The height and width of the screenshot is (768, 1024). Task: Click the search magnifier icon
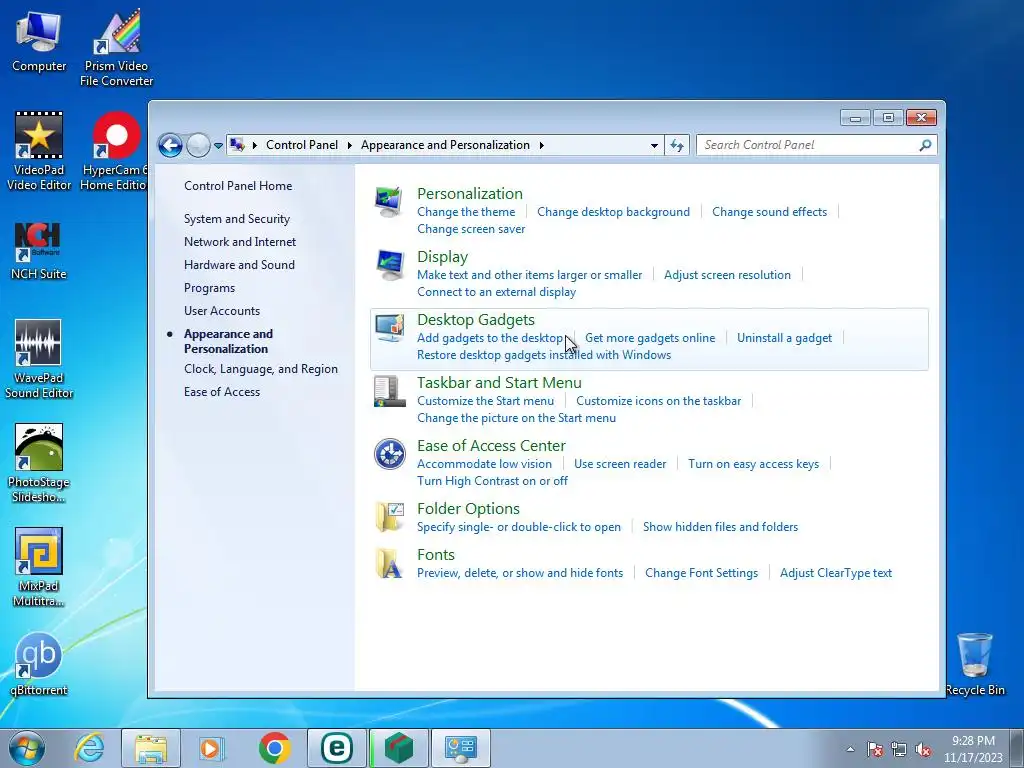click(925, 145)
